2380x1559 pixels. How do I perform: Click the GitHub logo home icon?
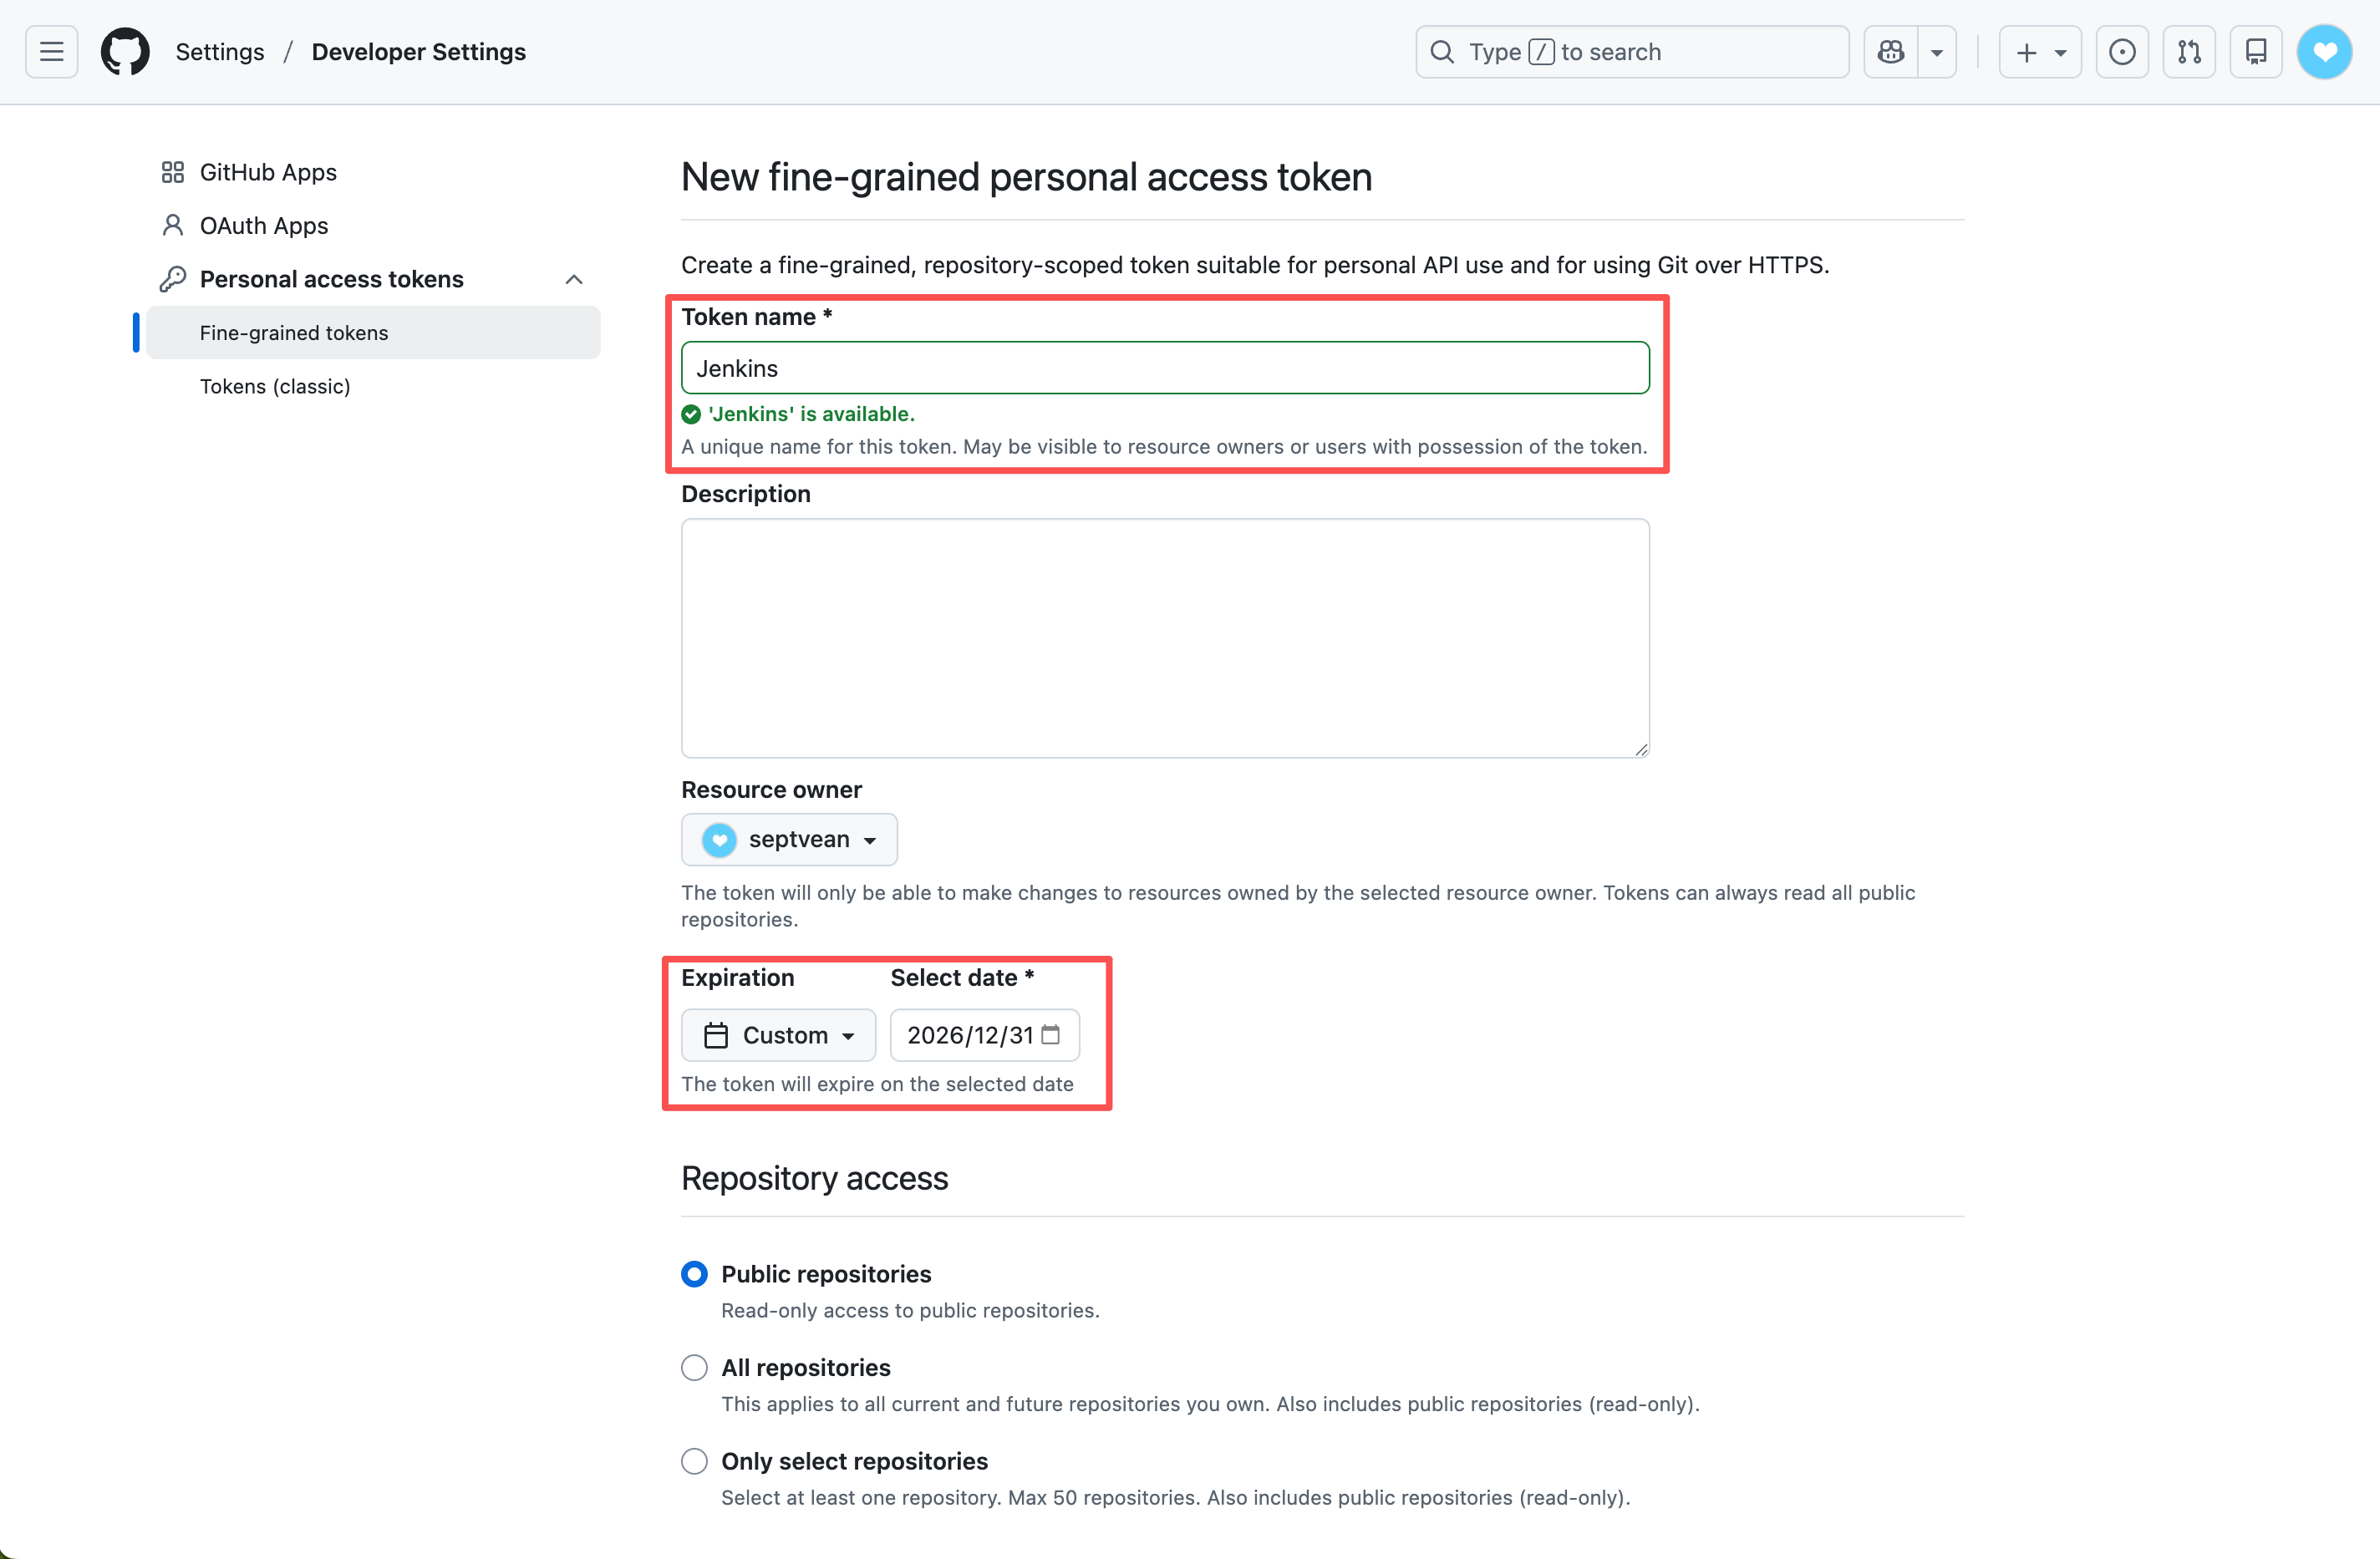[125, 52]
